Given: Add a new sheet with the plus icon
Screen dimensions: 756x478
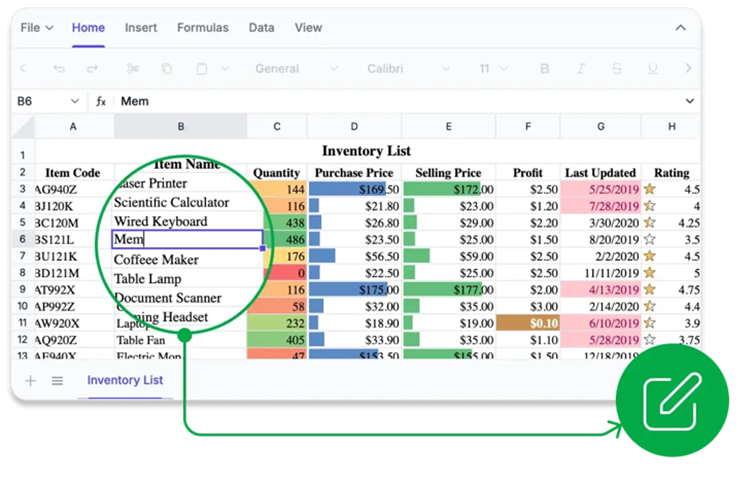Looking at the screenshot, I should pyautogui.click(x=30, y=381).
